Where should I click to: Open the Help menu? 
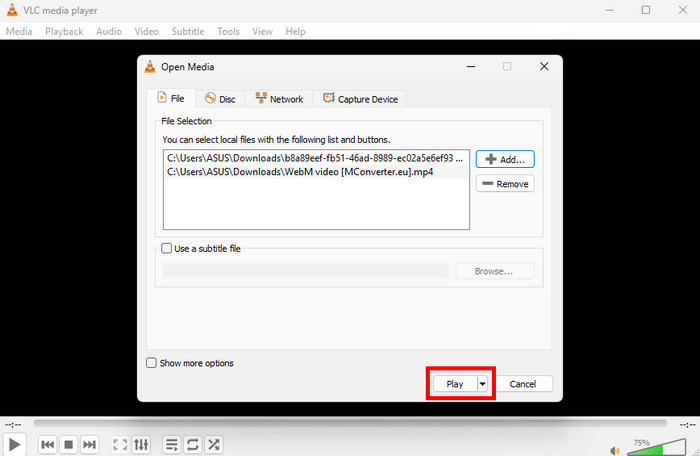pyautogui.click(x=295, y=31)
